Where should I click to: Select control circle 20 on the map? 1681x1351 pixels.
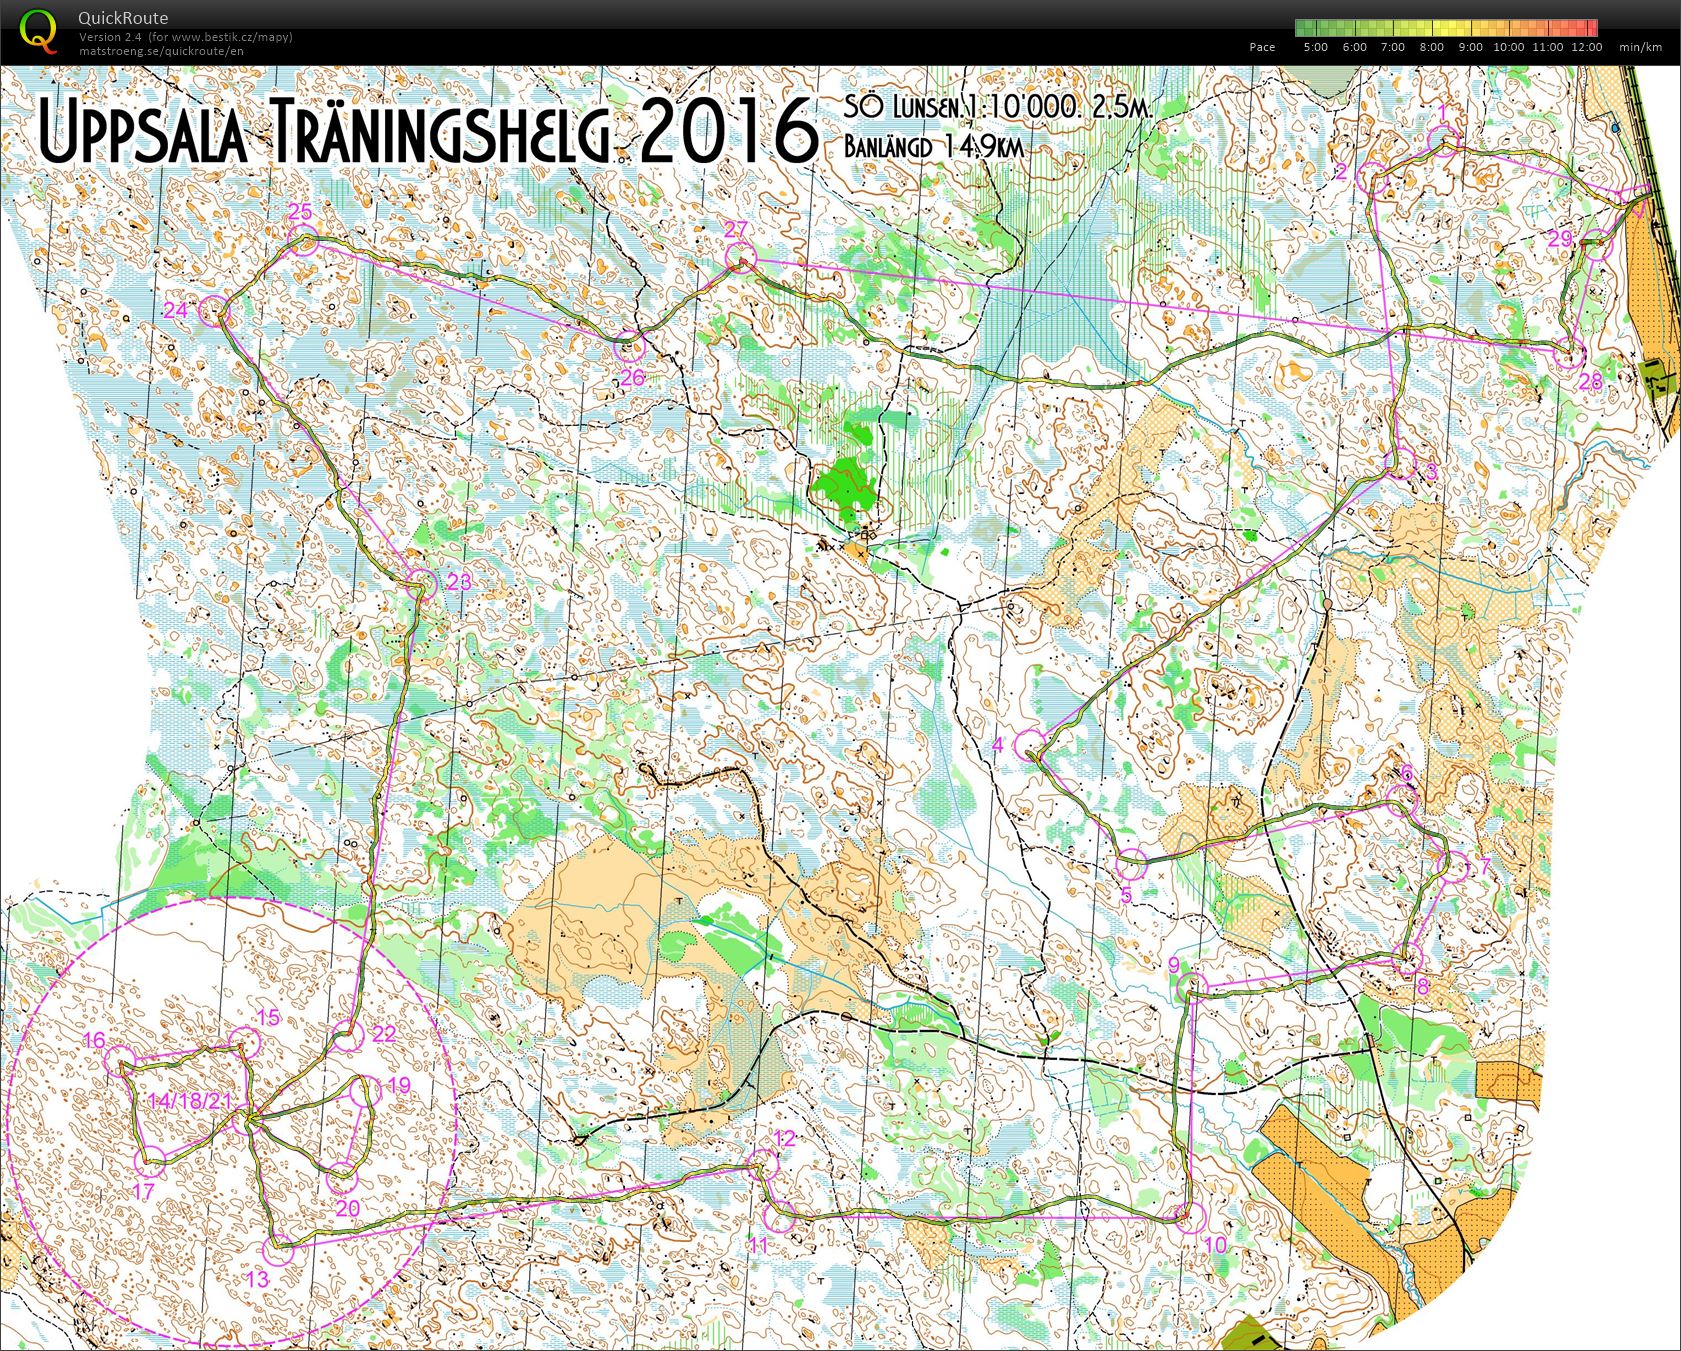(342, 1177)
